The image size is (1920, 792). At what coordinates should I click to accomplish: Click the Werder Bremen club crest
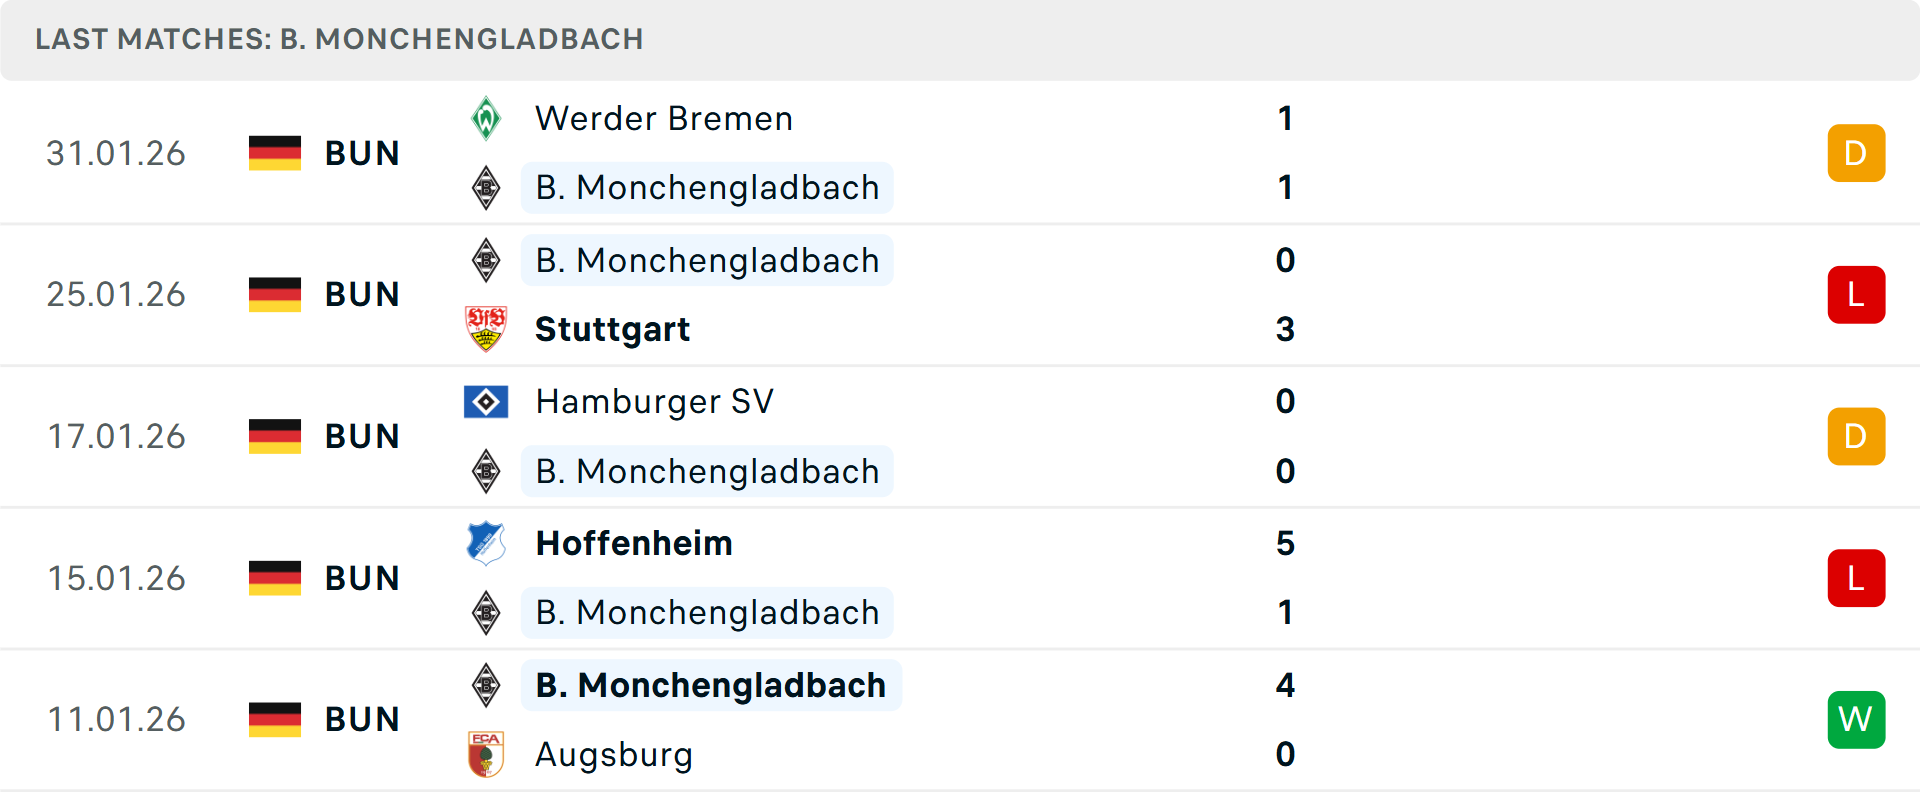pos(486,117)
